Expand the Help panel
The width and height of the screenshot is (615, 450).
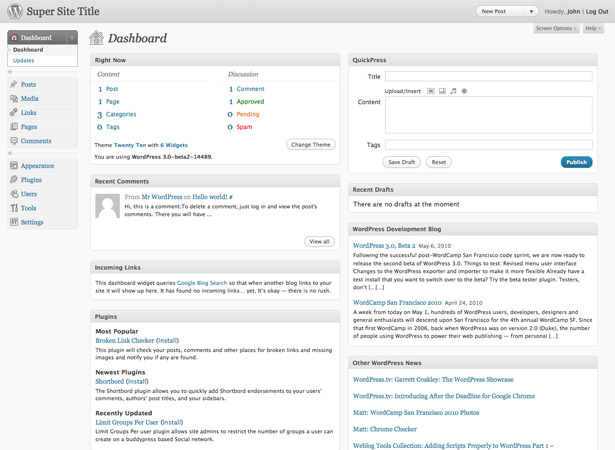pyautogui.click(x=593, y=28)
